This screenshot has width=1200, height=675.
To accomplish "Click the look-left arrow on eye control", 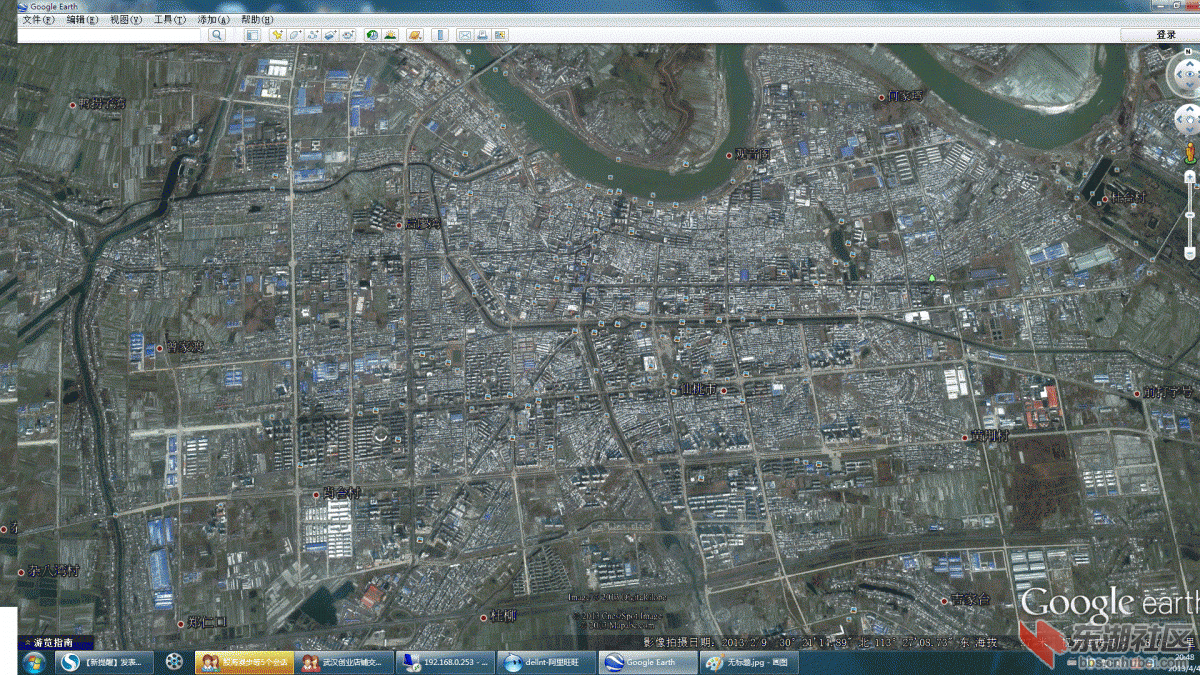I will [x=1180, y=74].
